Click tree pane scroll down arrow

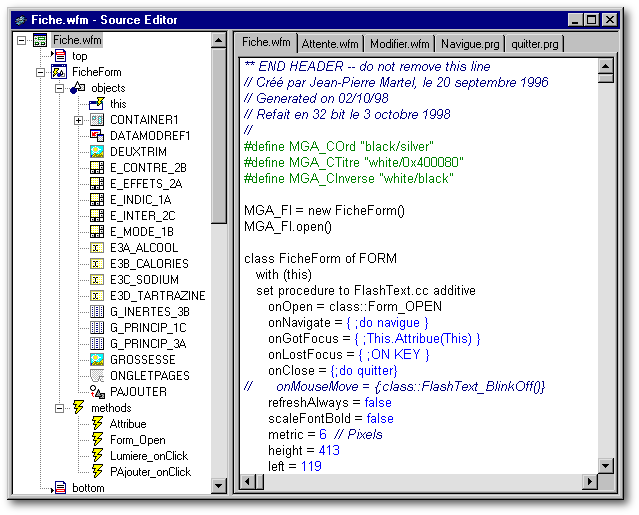[219, 486]
